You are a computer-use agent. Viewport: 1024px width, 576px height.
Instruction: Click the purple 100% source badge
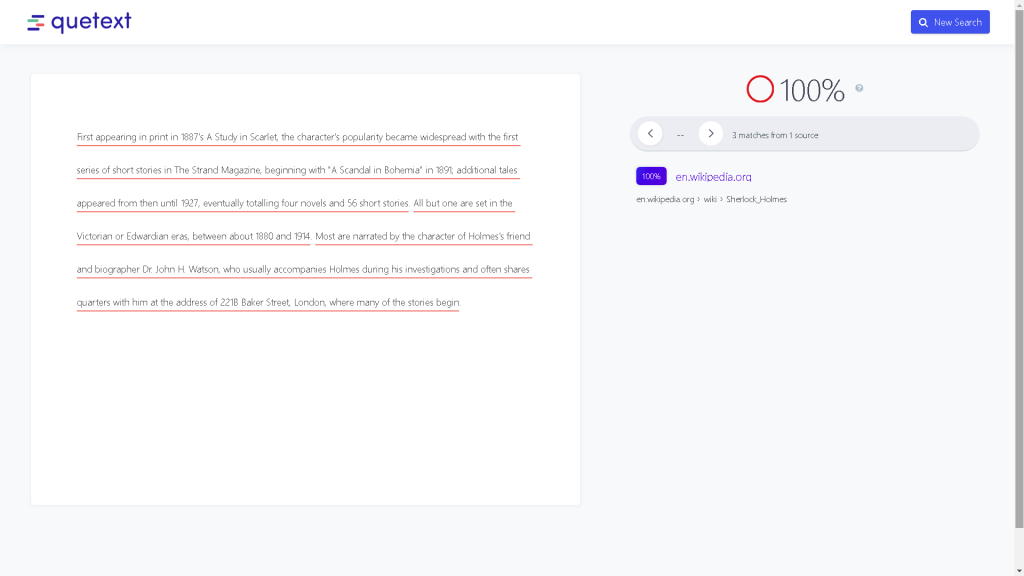click(651, 176)
